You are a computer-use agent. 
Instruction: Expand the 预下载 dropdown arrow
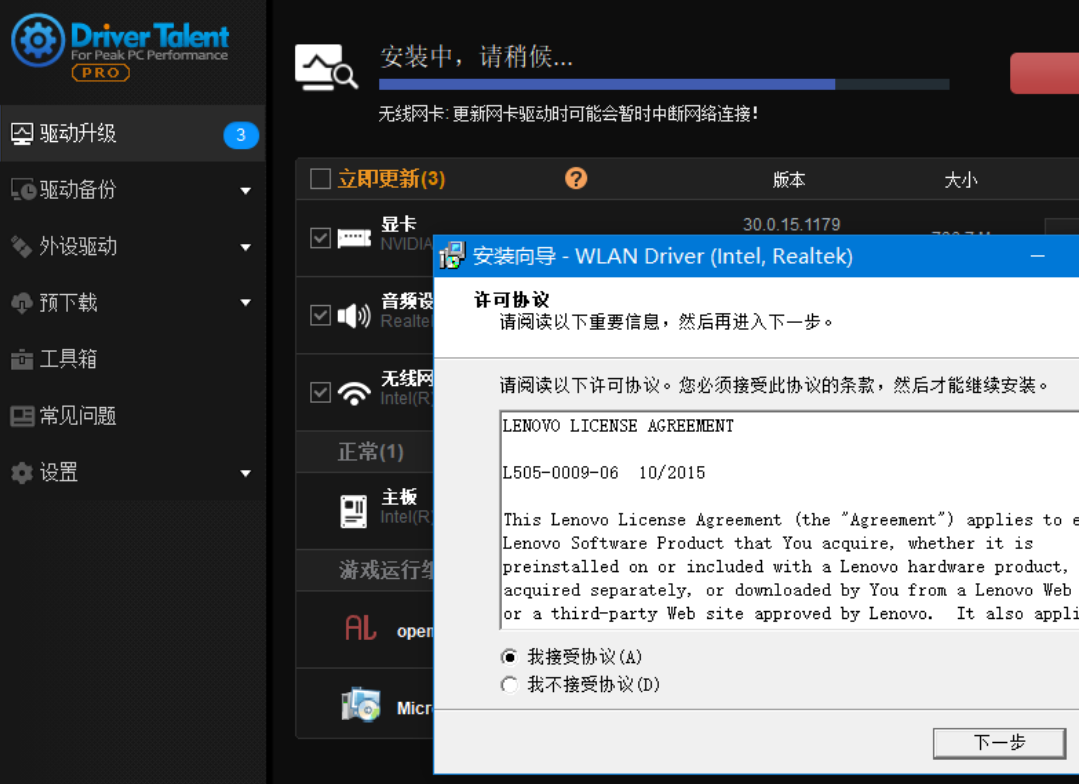point(246,303)
